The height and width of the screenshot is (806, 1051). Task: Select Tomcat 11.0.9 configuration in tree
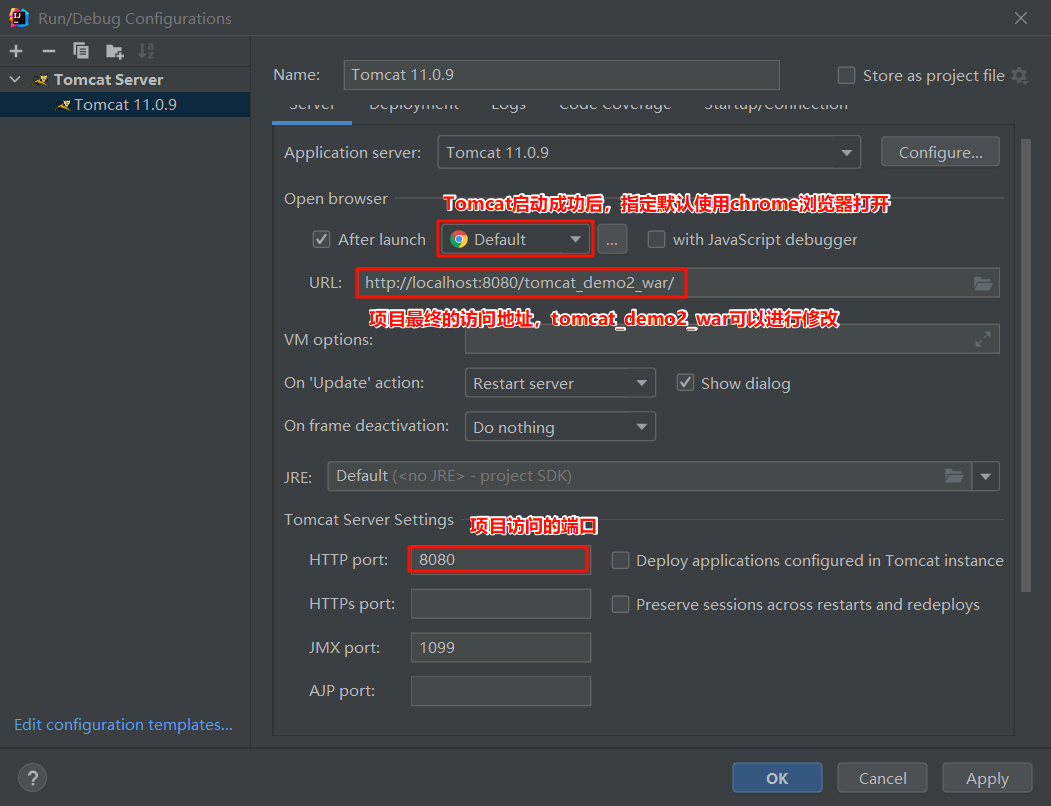coord(125,105)
